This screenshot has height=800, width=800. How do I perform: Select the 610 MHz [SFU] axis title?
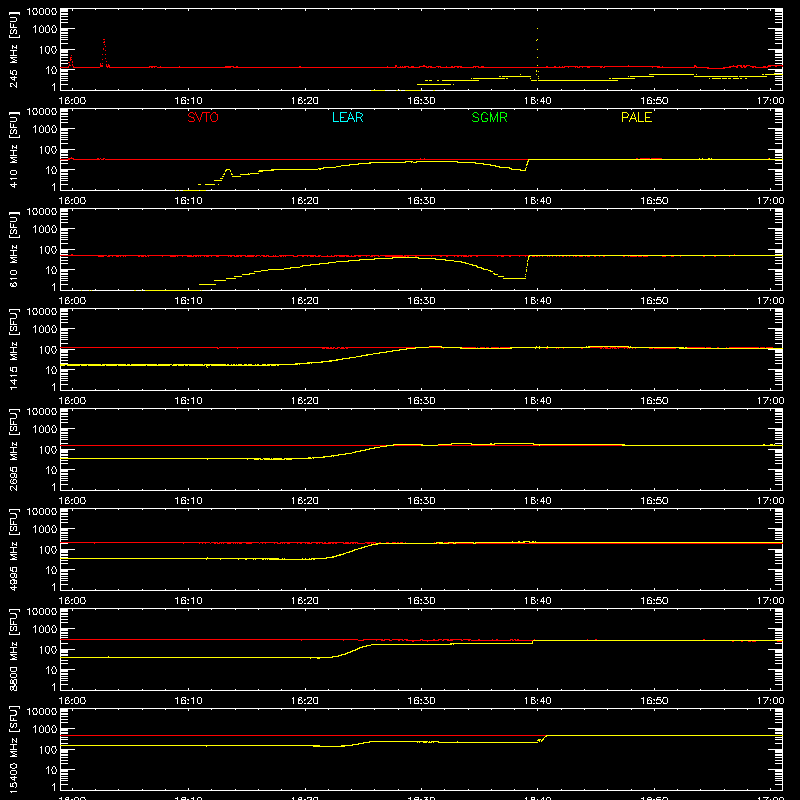14,249
